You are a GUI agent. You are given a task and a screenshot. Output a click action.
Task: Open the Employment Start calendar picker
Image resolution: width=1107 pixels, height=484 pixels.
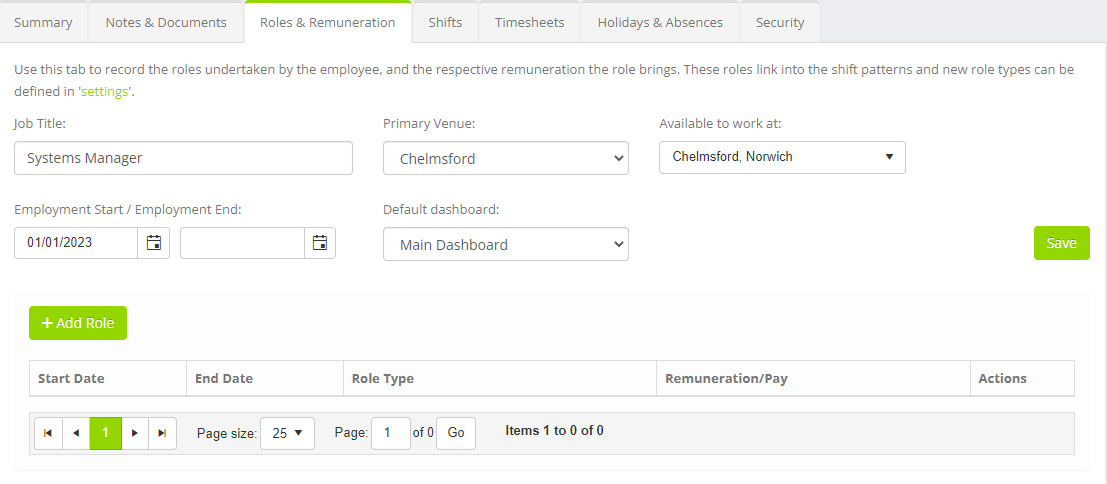point(154,243)
